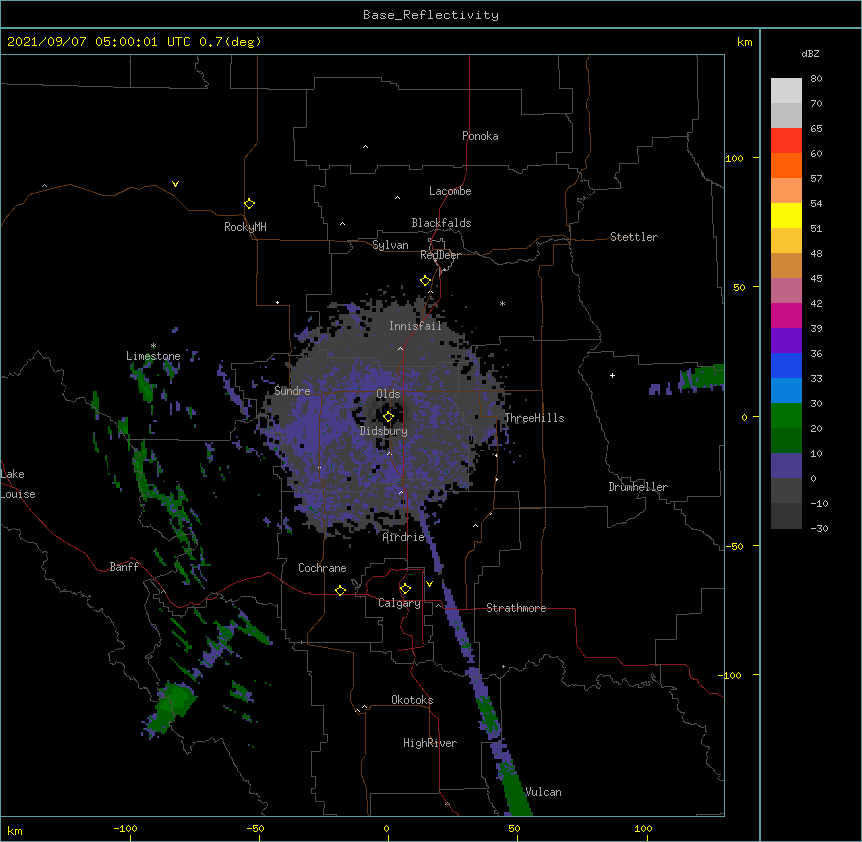Click the Cochrane town label
This screenshot has width=862, height=842.
click(322, 568)
